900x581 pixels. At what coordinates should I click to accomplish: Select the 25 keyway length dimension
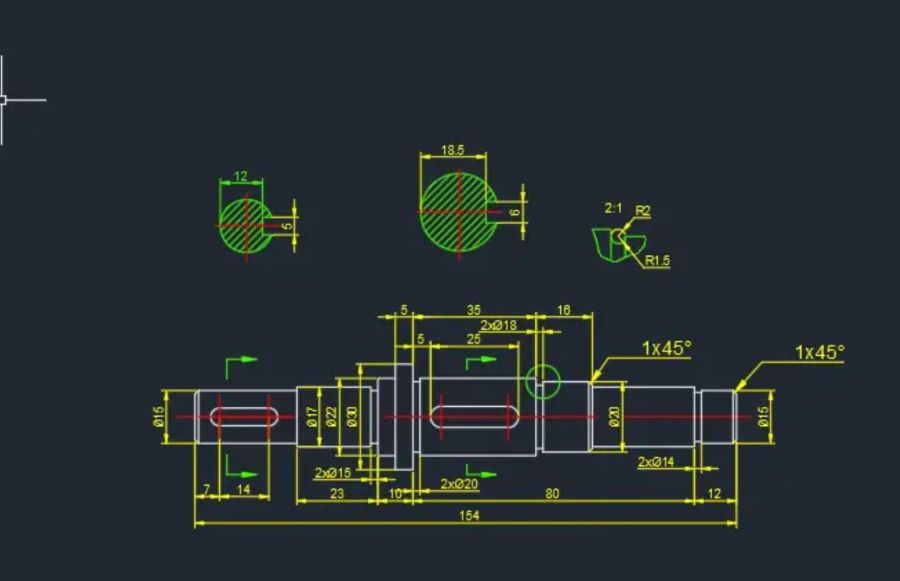[474, 339]
